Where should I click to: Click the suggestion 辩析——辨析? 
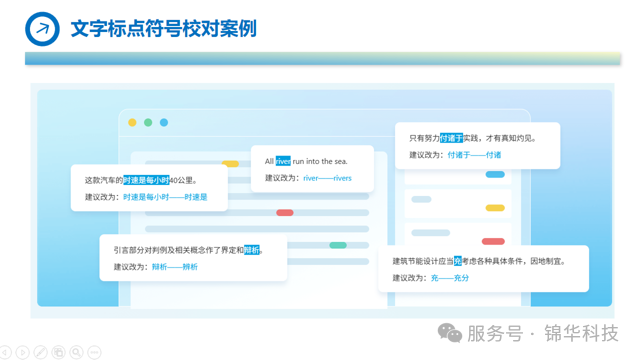pos(175,267)
